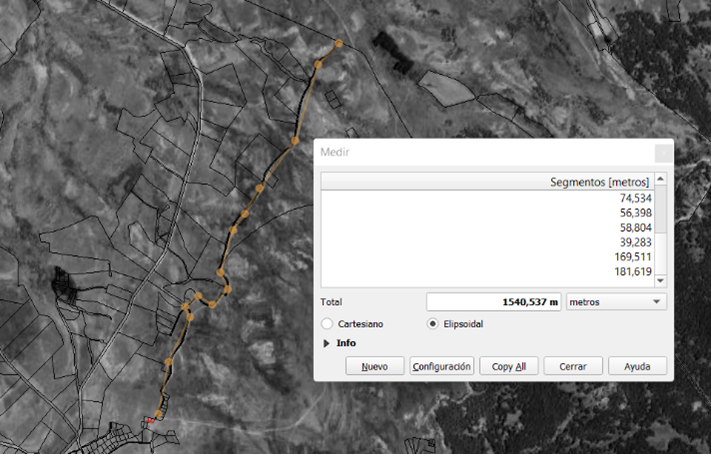Click the Total distance field
The width and height of the screenshot is (711, 454).
point(493,301)
